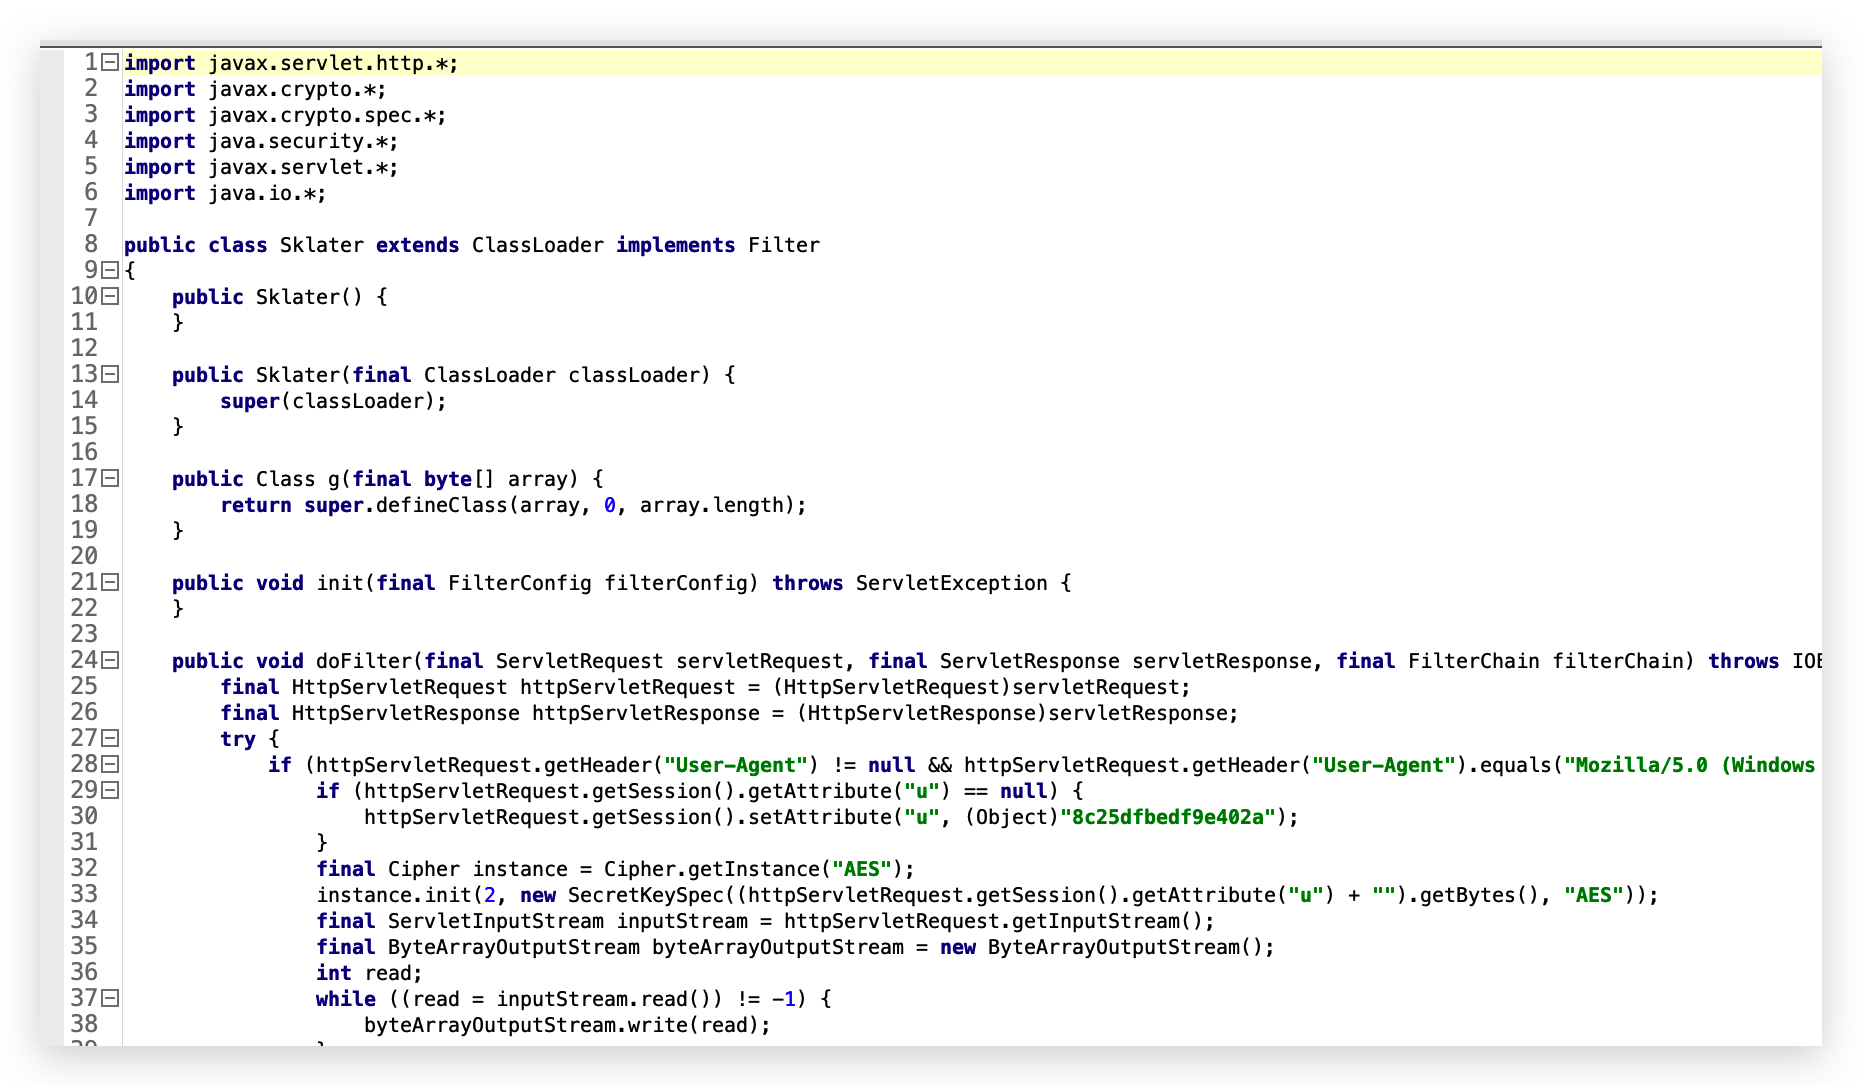Click the string "8c25dfbedf9e402a"
This screenshot has width=1862, height=1086.
1168,817
